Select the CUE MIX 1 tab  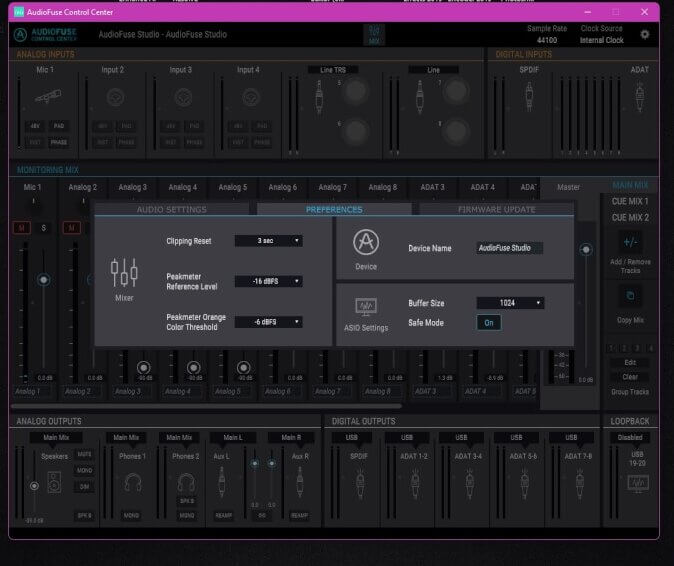pyautogui.click(x=630, y=202)
